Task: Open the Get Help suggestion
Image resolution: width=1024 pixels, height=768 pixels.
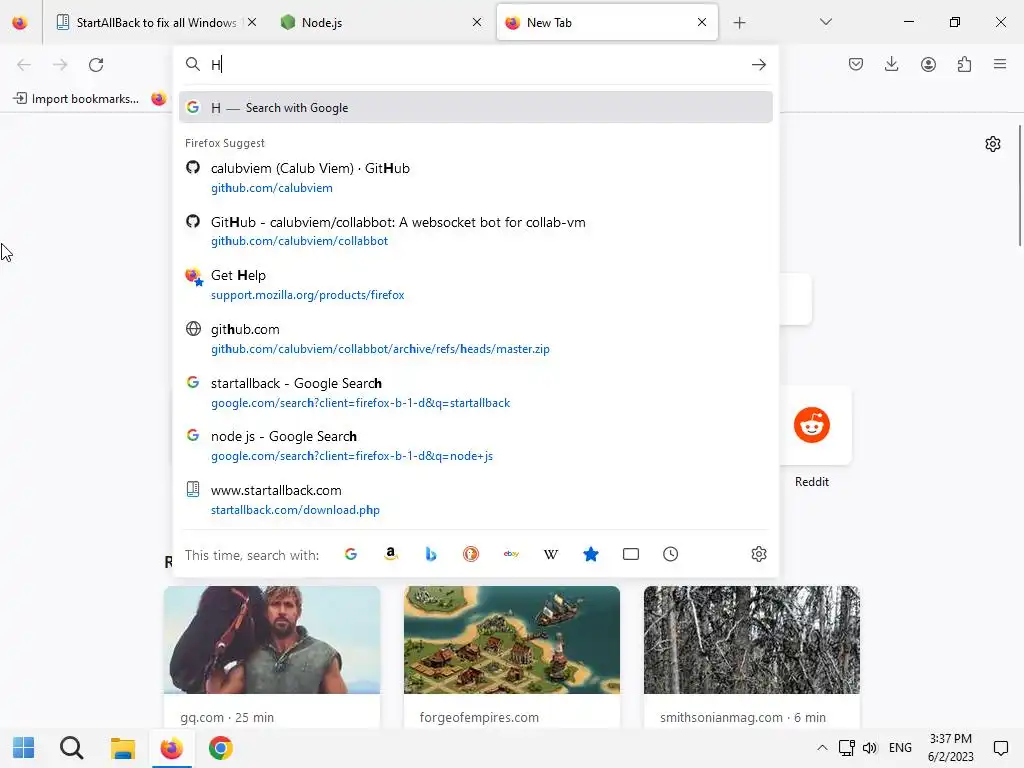Action: click(475, 285)
